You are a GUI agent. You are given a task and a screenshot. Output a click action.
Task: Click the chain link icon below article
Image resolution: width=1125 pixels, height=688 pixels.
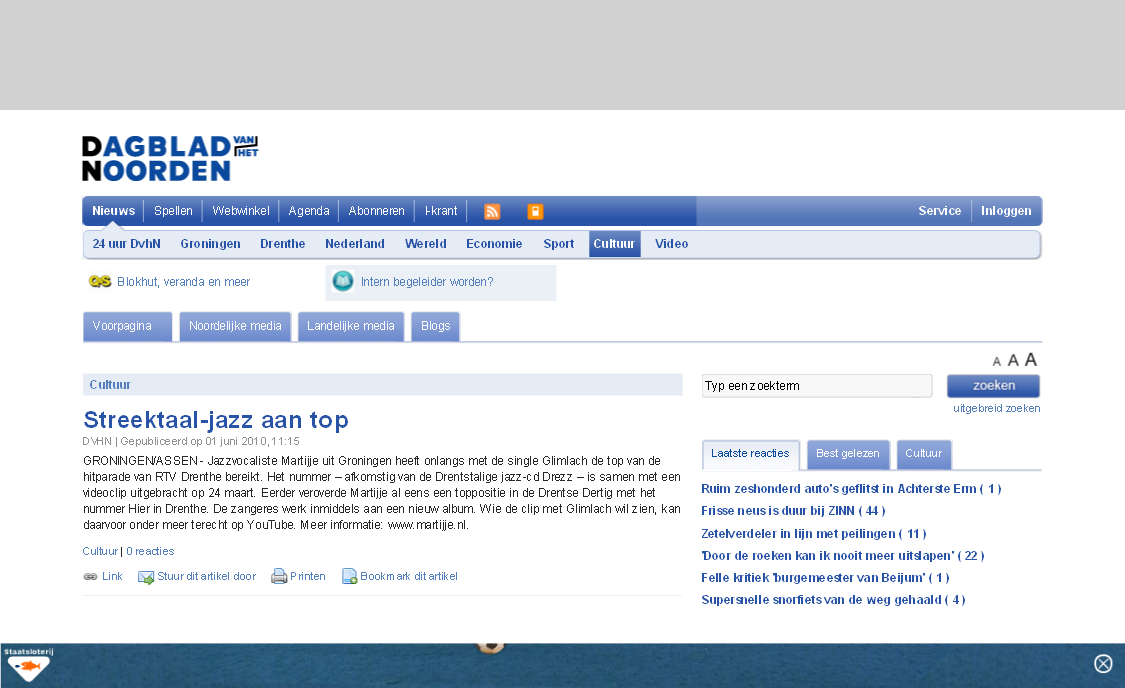click(x=90, y=576)
